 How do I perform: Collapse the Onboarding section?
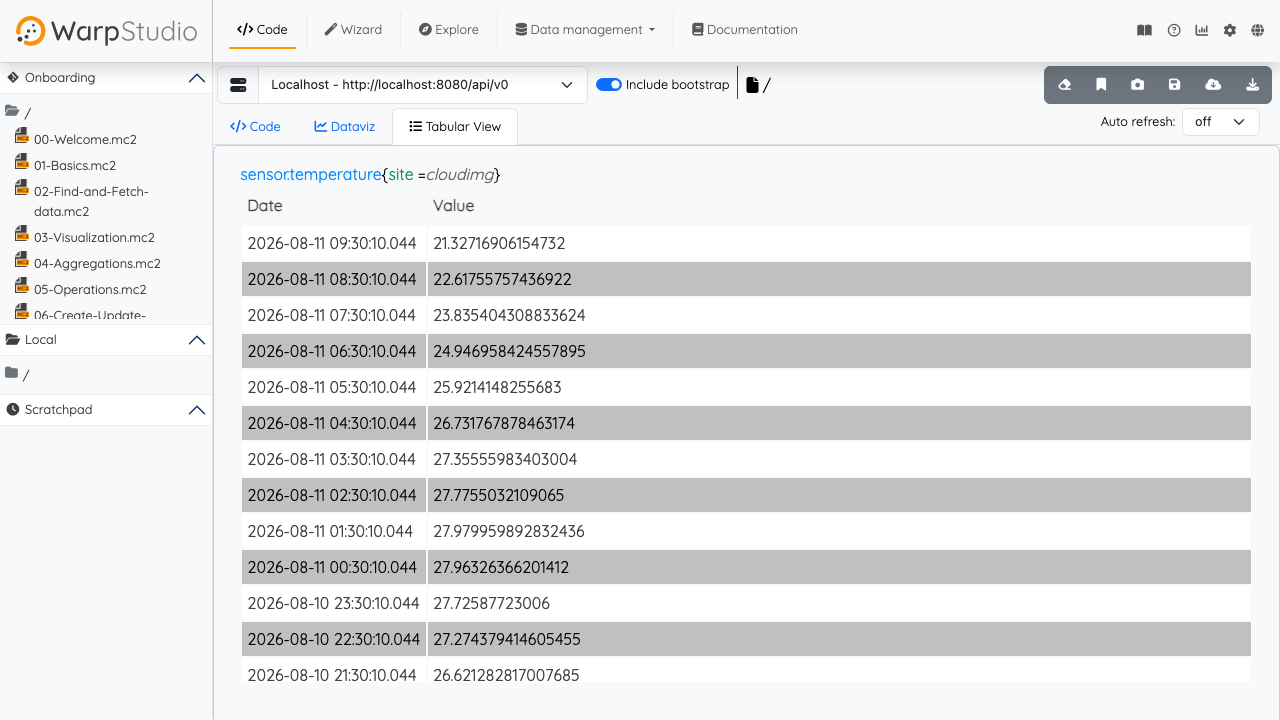(197, 78)
